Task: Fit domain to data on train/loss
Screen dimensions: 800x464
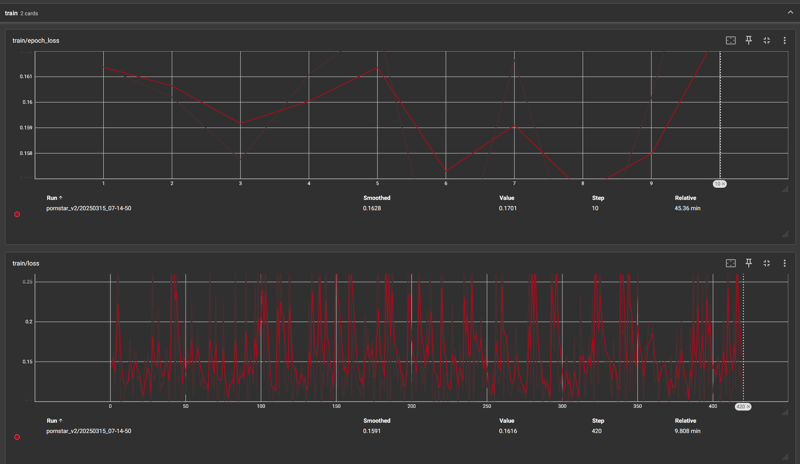Action: coord(731,263)
